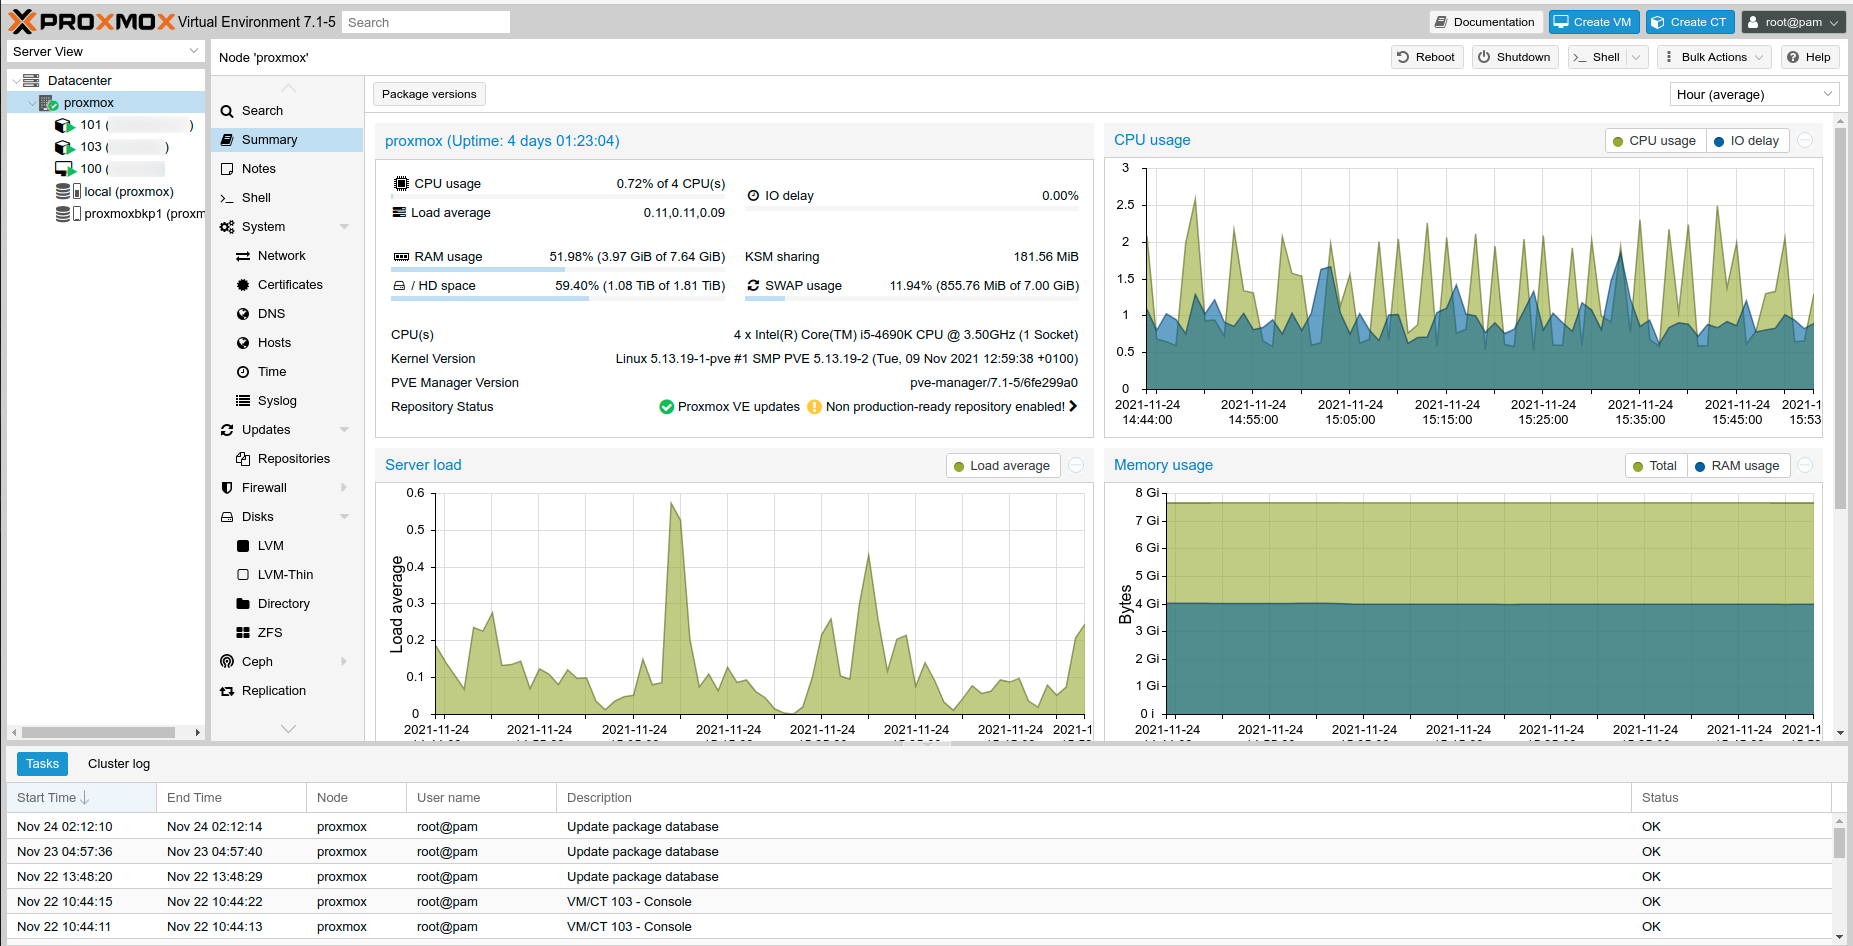Viewport: 1853px width, 946px height.
Task: Open Directory storage page
Action: coord(288,604)
